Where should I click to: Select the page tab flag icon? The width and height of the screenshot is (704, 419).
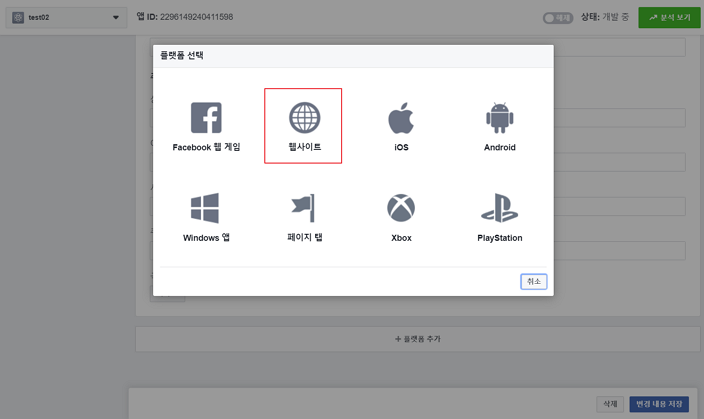pyautogui.click(x=304, y=208)
